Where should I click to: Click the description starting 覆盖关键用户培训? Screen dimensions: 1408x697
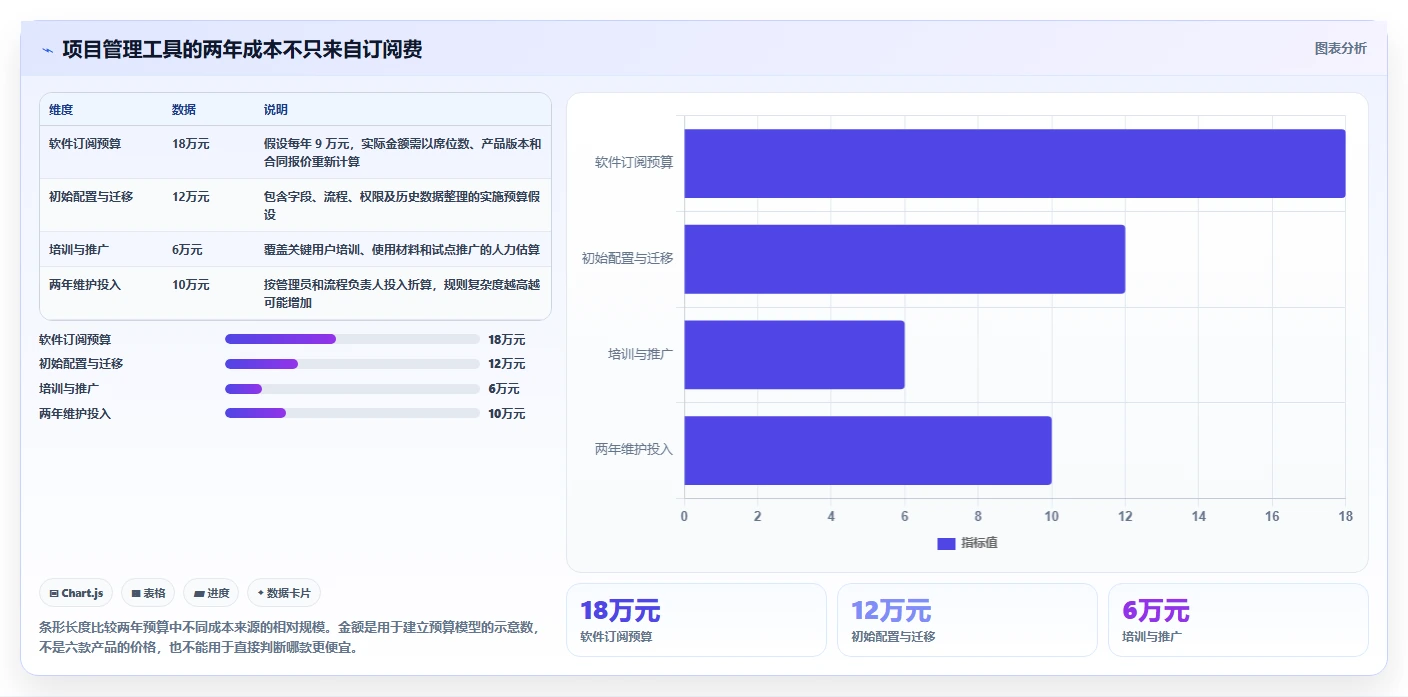pyautogui.click(x=402, y=249)
